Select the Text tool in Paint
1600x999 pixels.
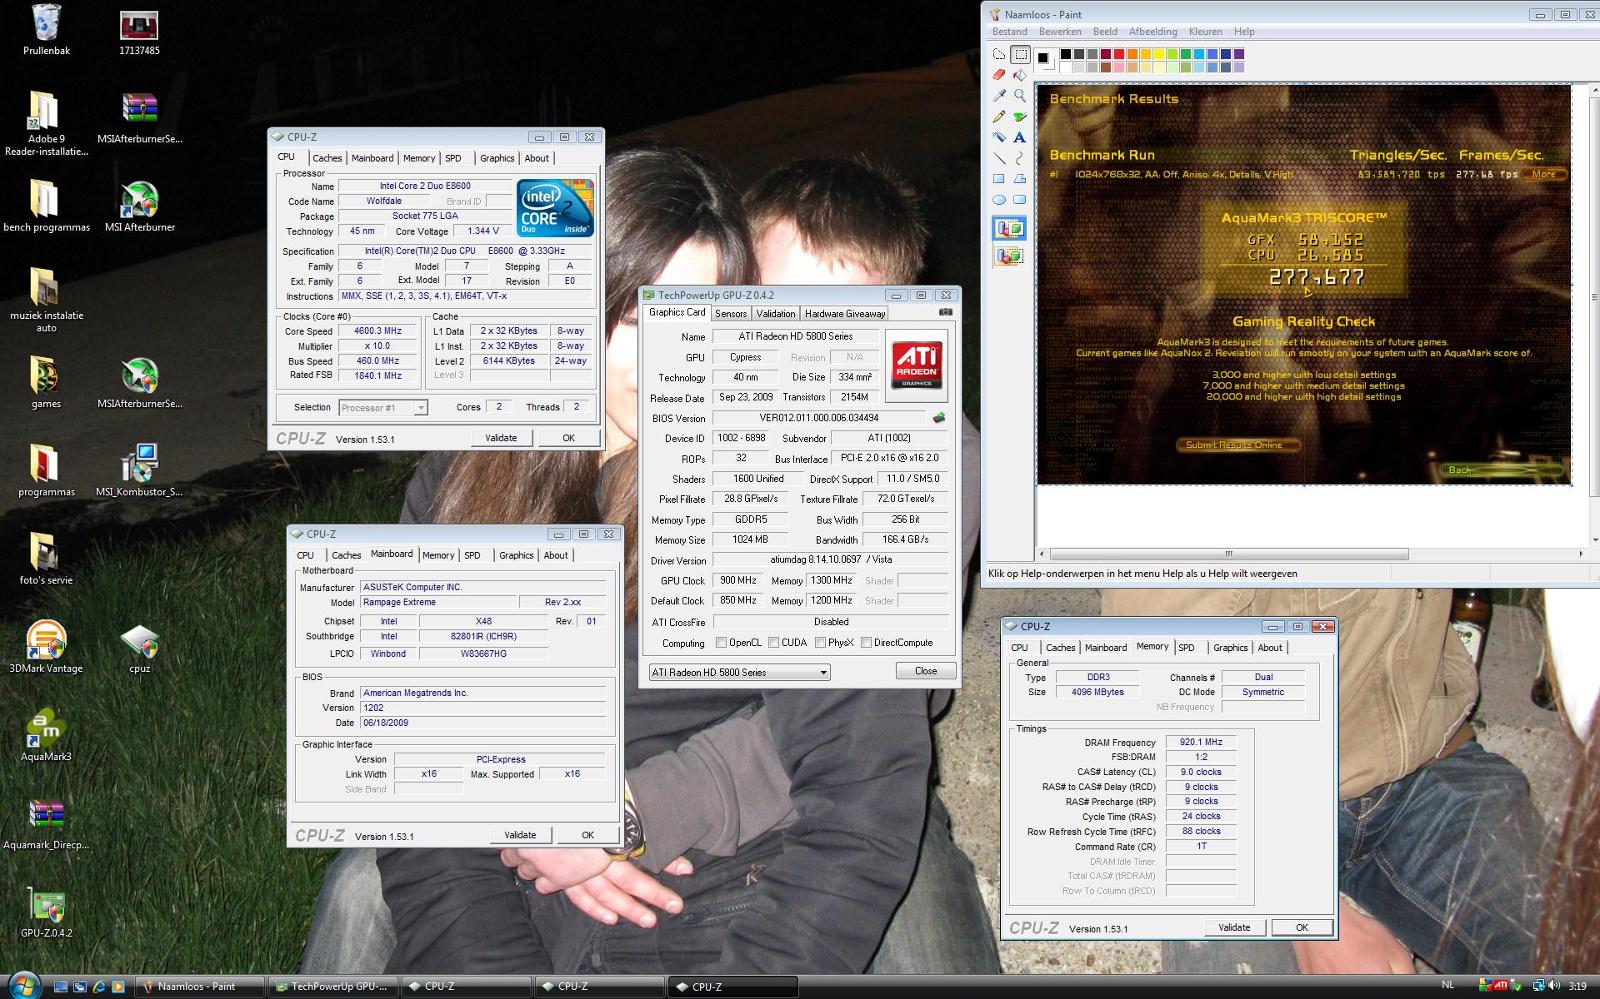click(1020, 137)
